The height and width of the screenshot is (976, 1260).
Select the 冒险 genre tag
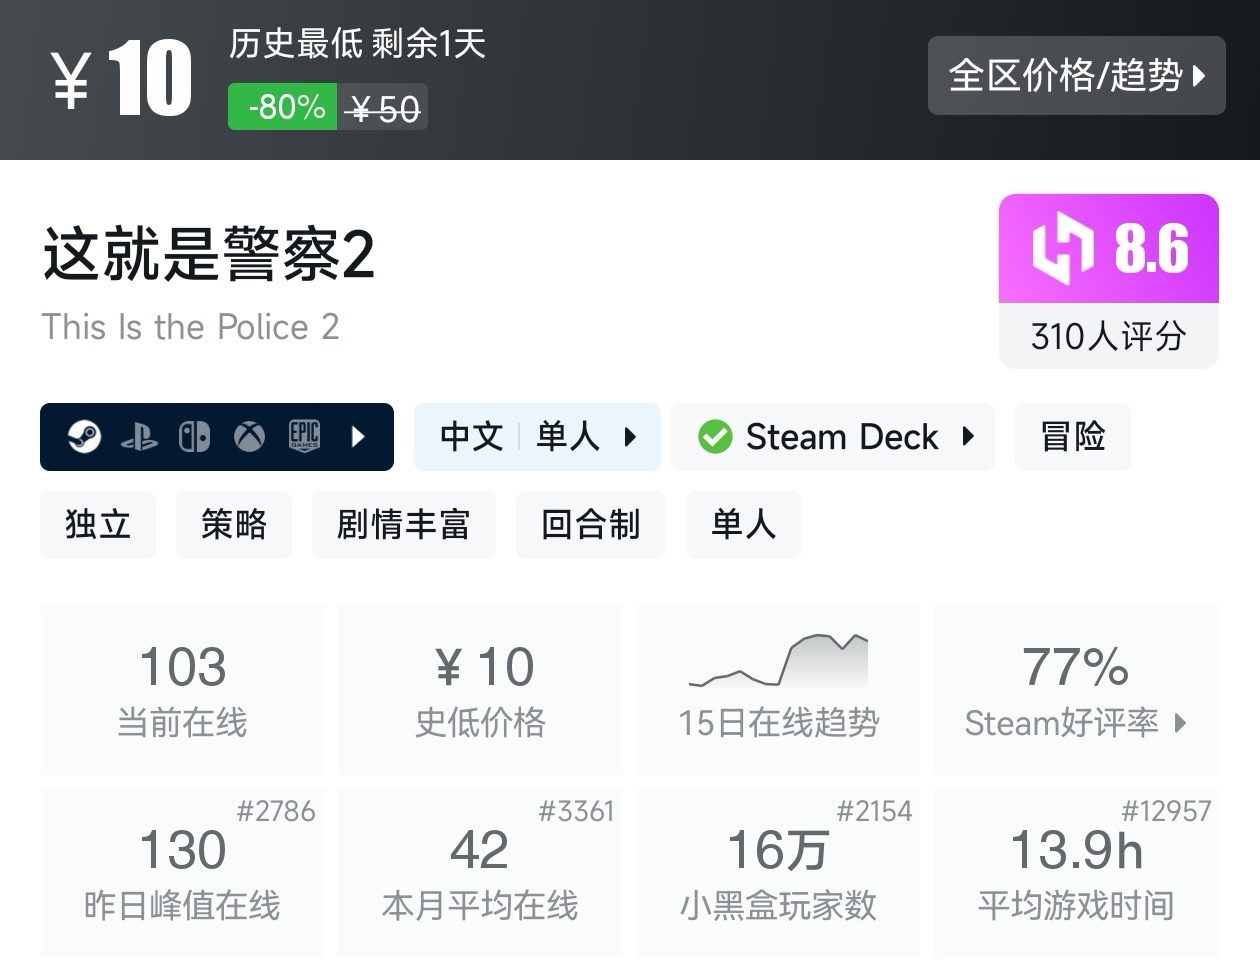[1072, 437]
